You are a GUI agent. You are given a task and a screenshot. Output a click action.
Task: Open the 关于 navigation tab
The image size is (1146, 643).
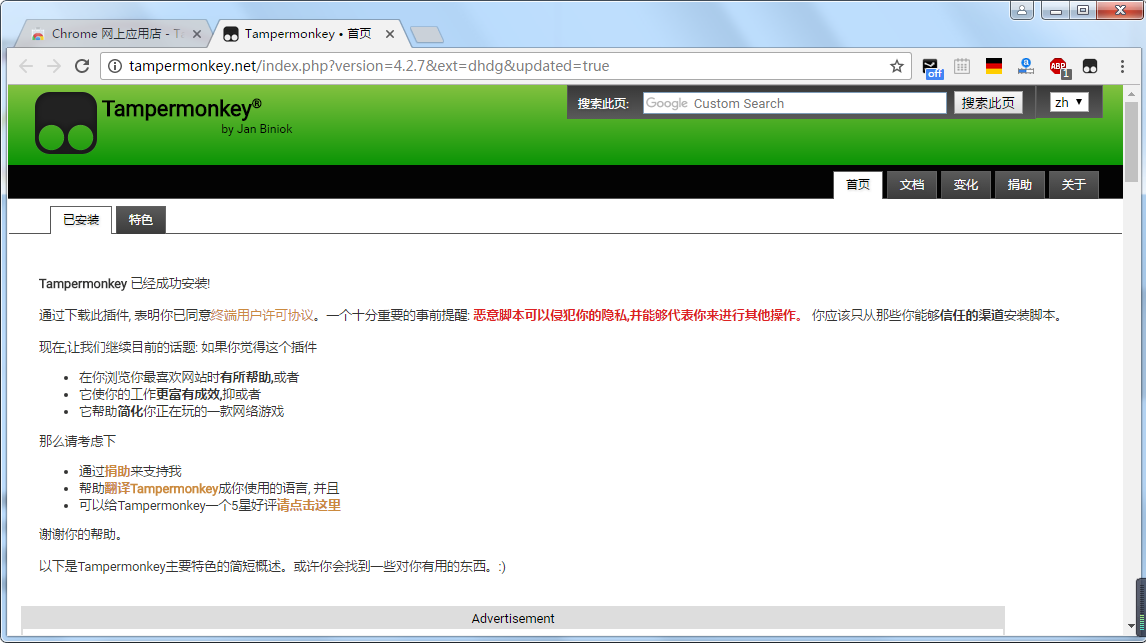point(1074,185)
